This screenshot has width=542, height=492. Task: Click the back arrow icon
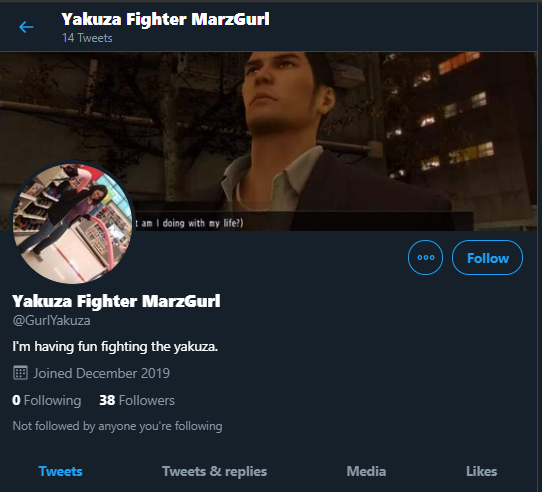pos(26,27)
